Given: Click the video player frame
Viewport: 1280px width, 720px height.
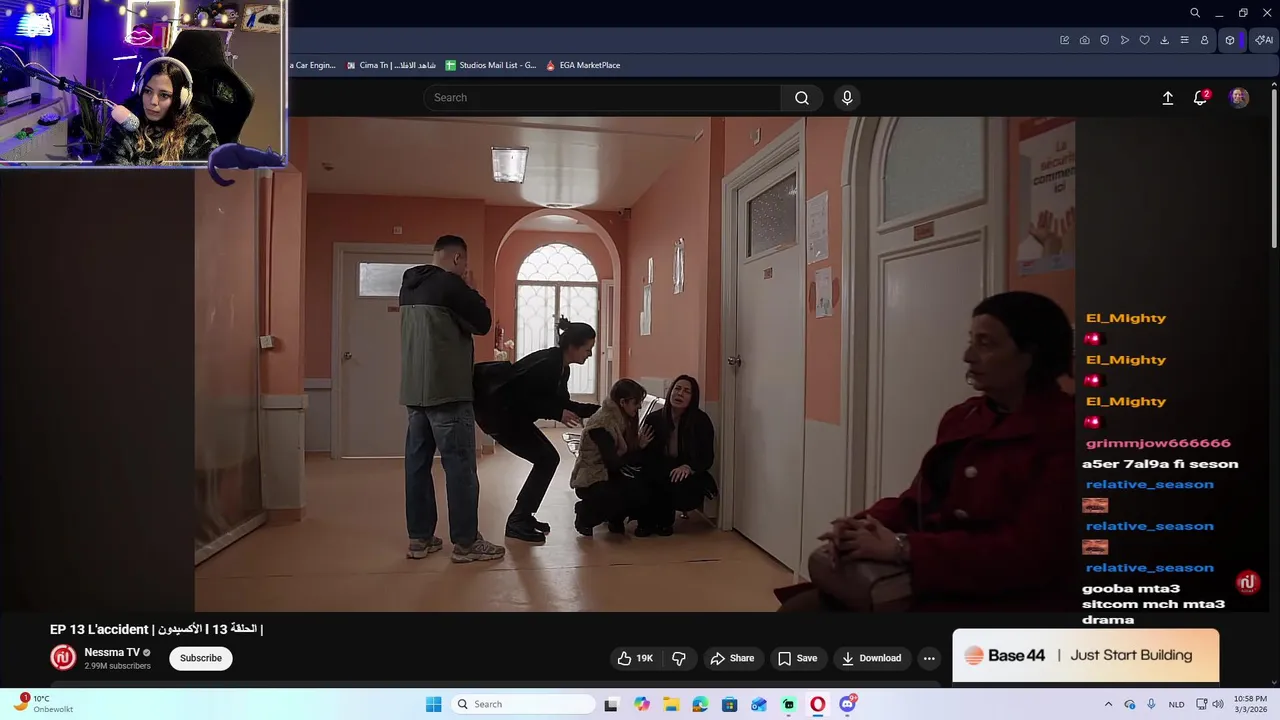Looking at the screenshot, I should [x=634, y=364].
